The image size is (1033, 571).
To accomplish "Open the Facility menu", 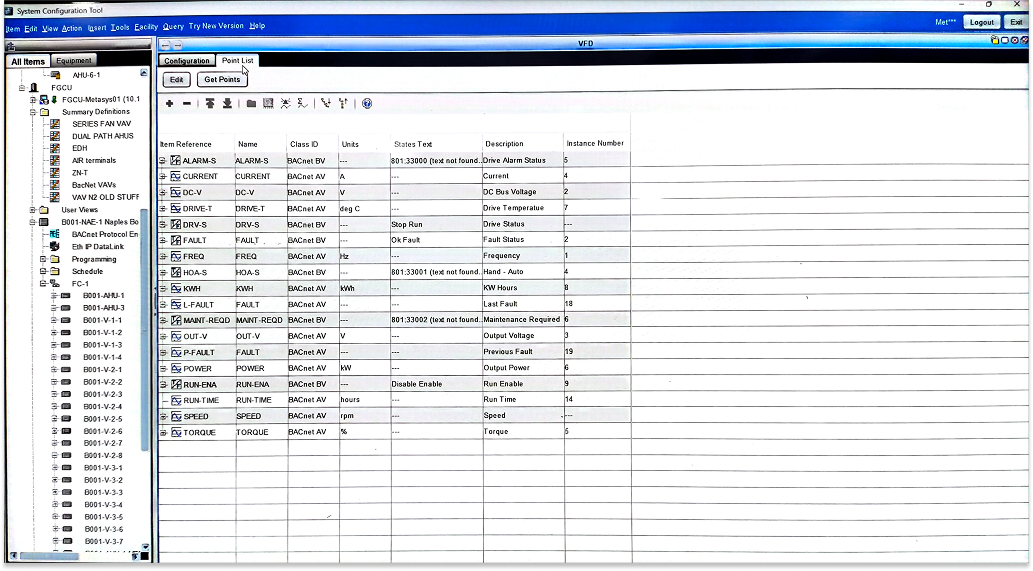I will [146, 27].
